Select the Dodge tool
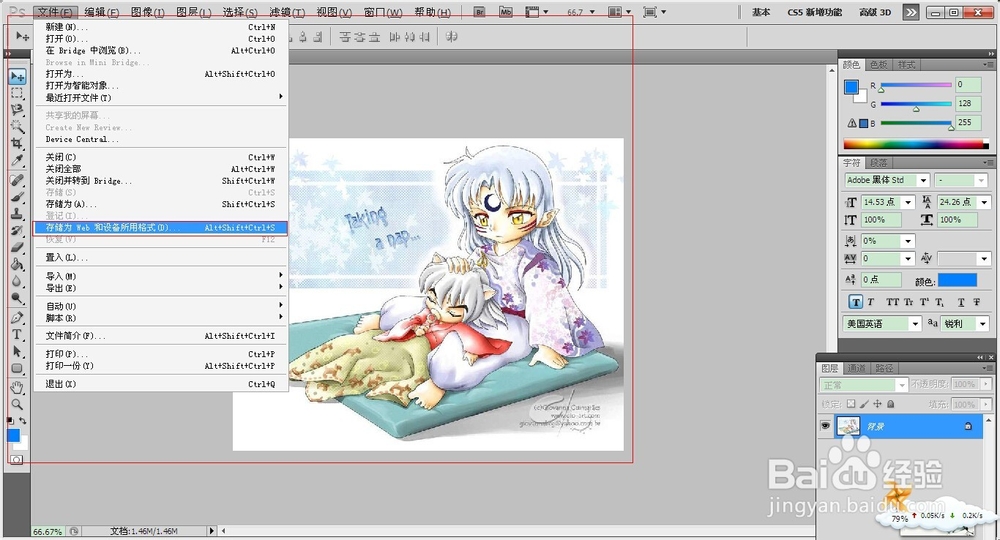 tap(17, 297)
